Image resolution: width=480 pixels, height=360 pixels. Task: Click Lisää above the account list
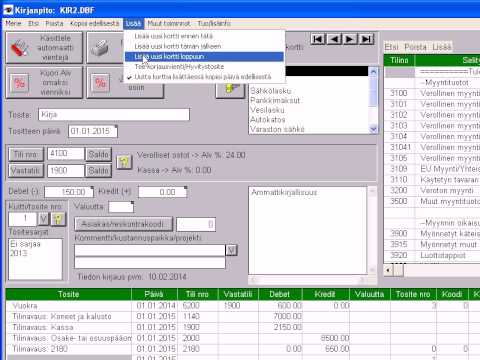442,47
